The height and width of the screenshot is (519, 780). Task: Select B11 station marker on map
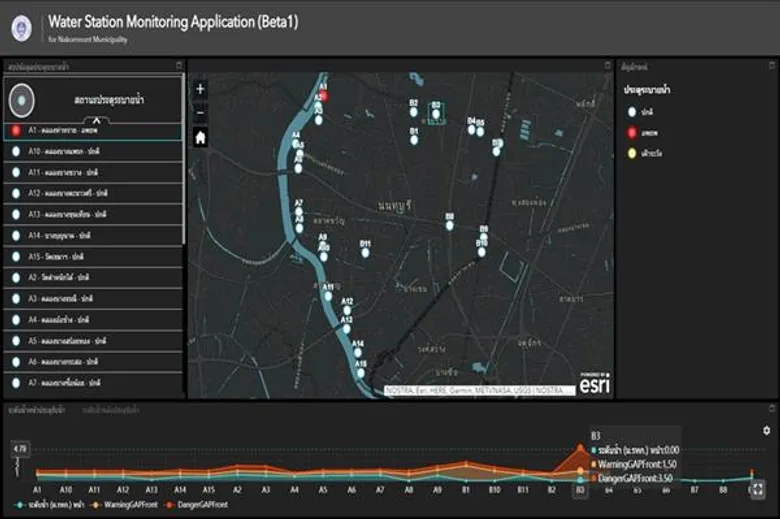(365, 252)
